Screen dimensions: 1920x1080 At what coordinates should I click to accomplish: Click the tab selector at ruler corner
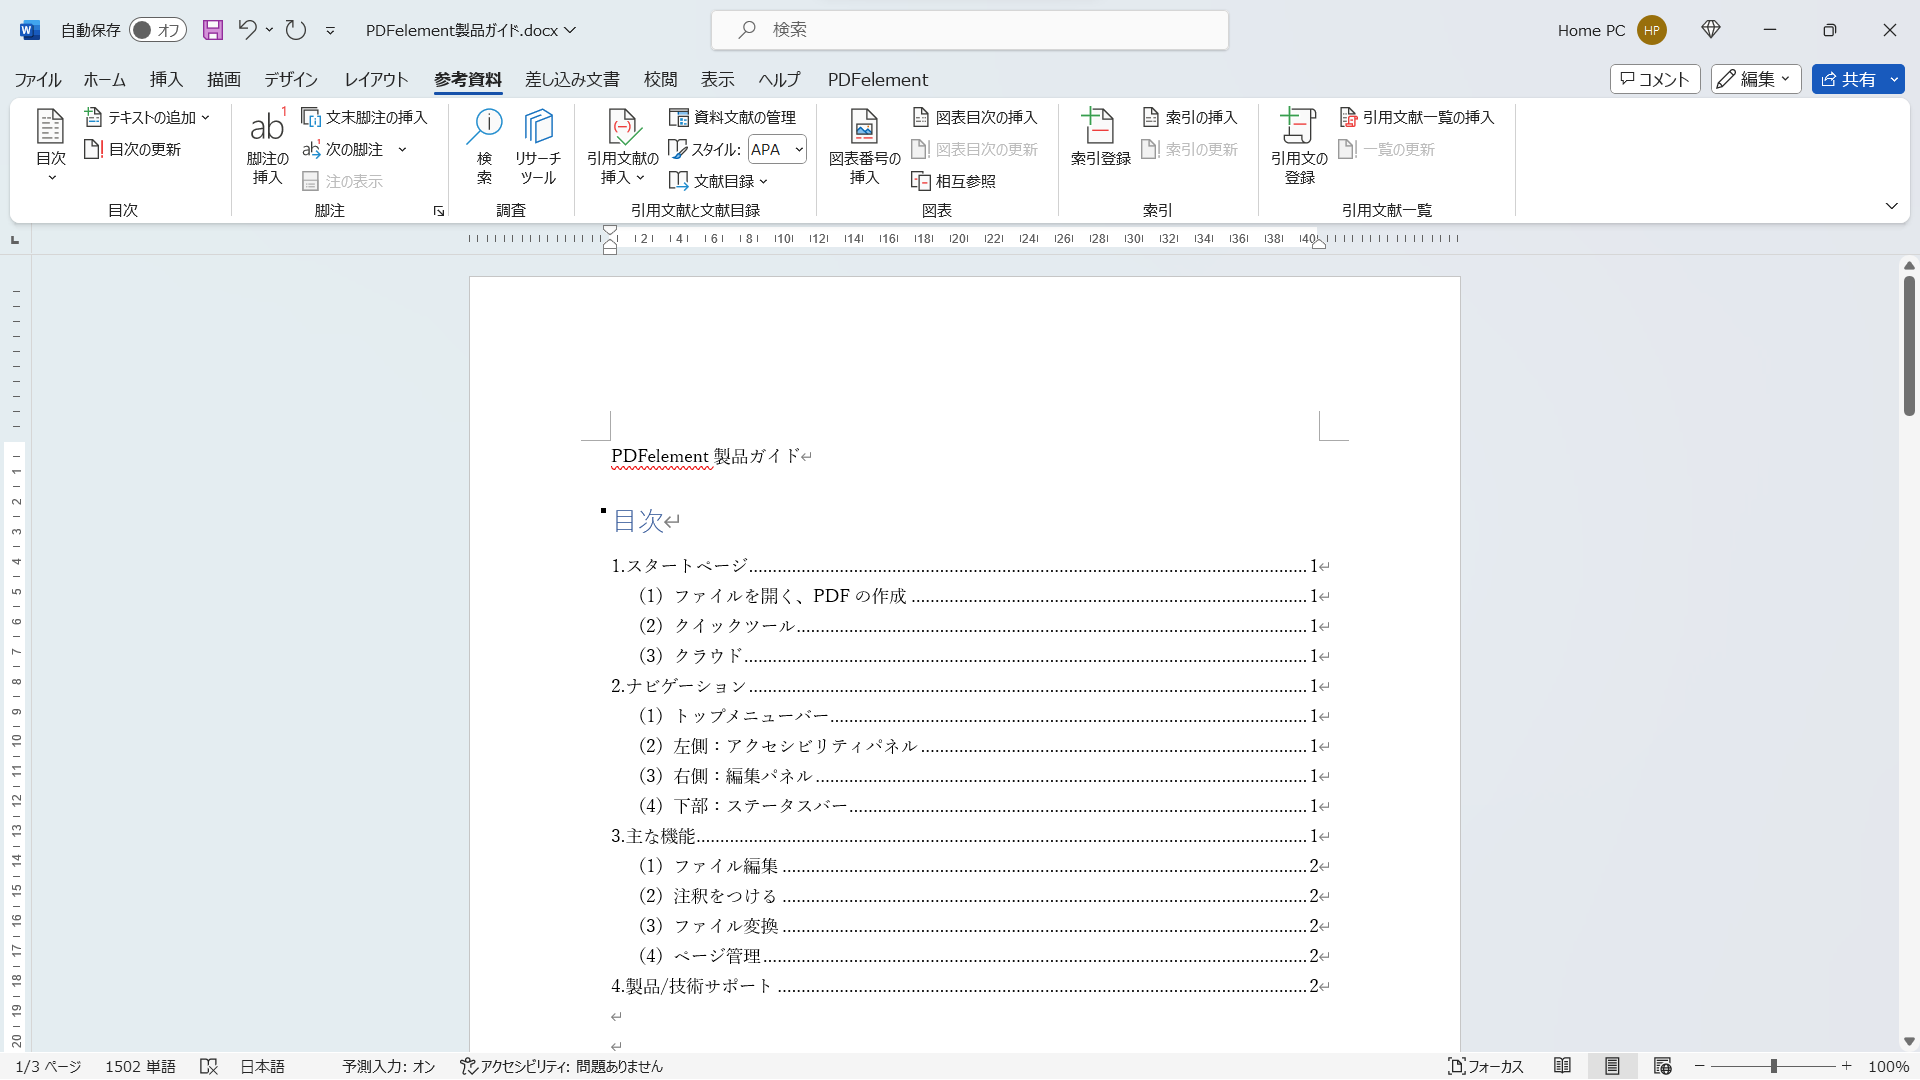15,240
